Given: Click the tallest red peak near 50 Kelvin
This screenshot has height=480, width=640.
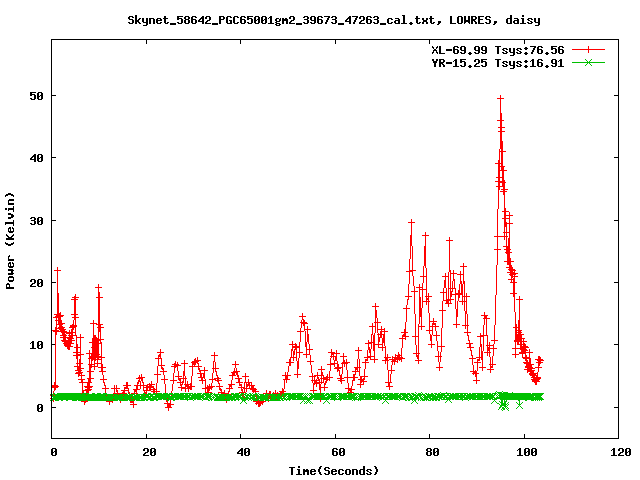Looking at the screenshot, I should coord(500,98).
